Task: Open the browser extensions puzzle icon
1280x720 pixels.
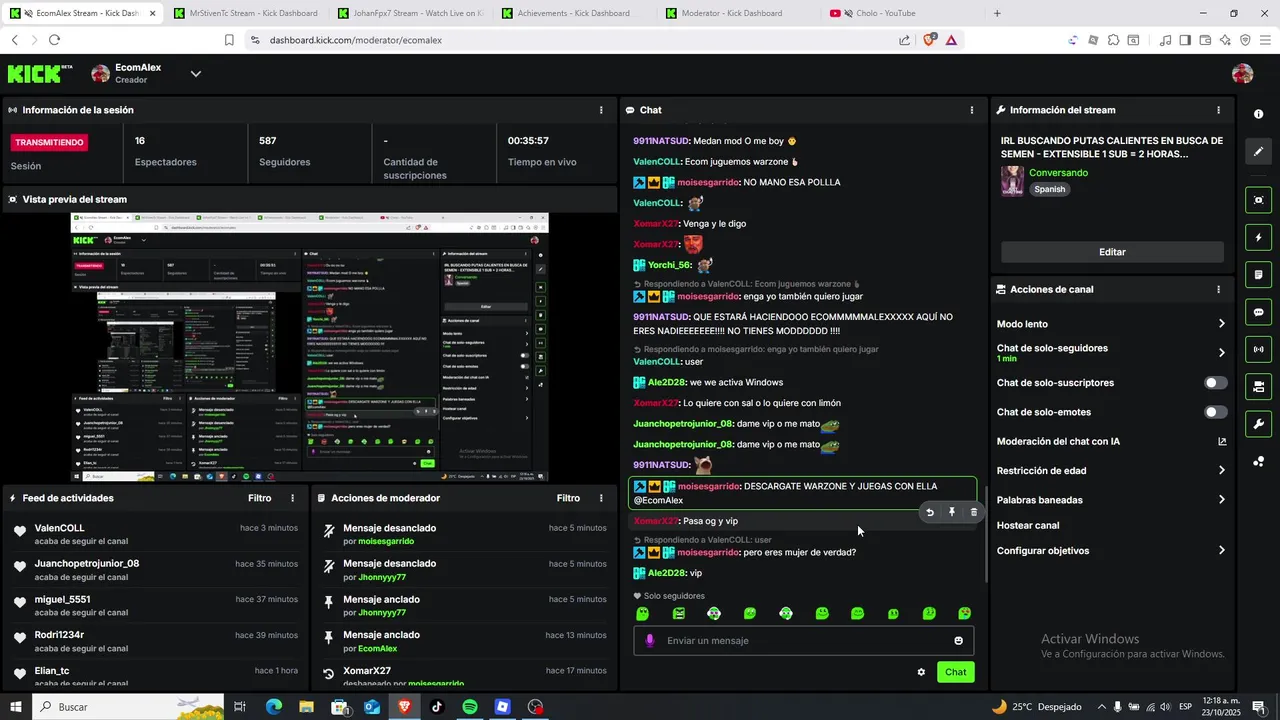Action: click(x=1113, y=40)
